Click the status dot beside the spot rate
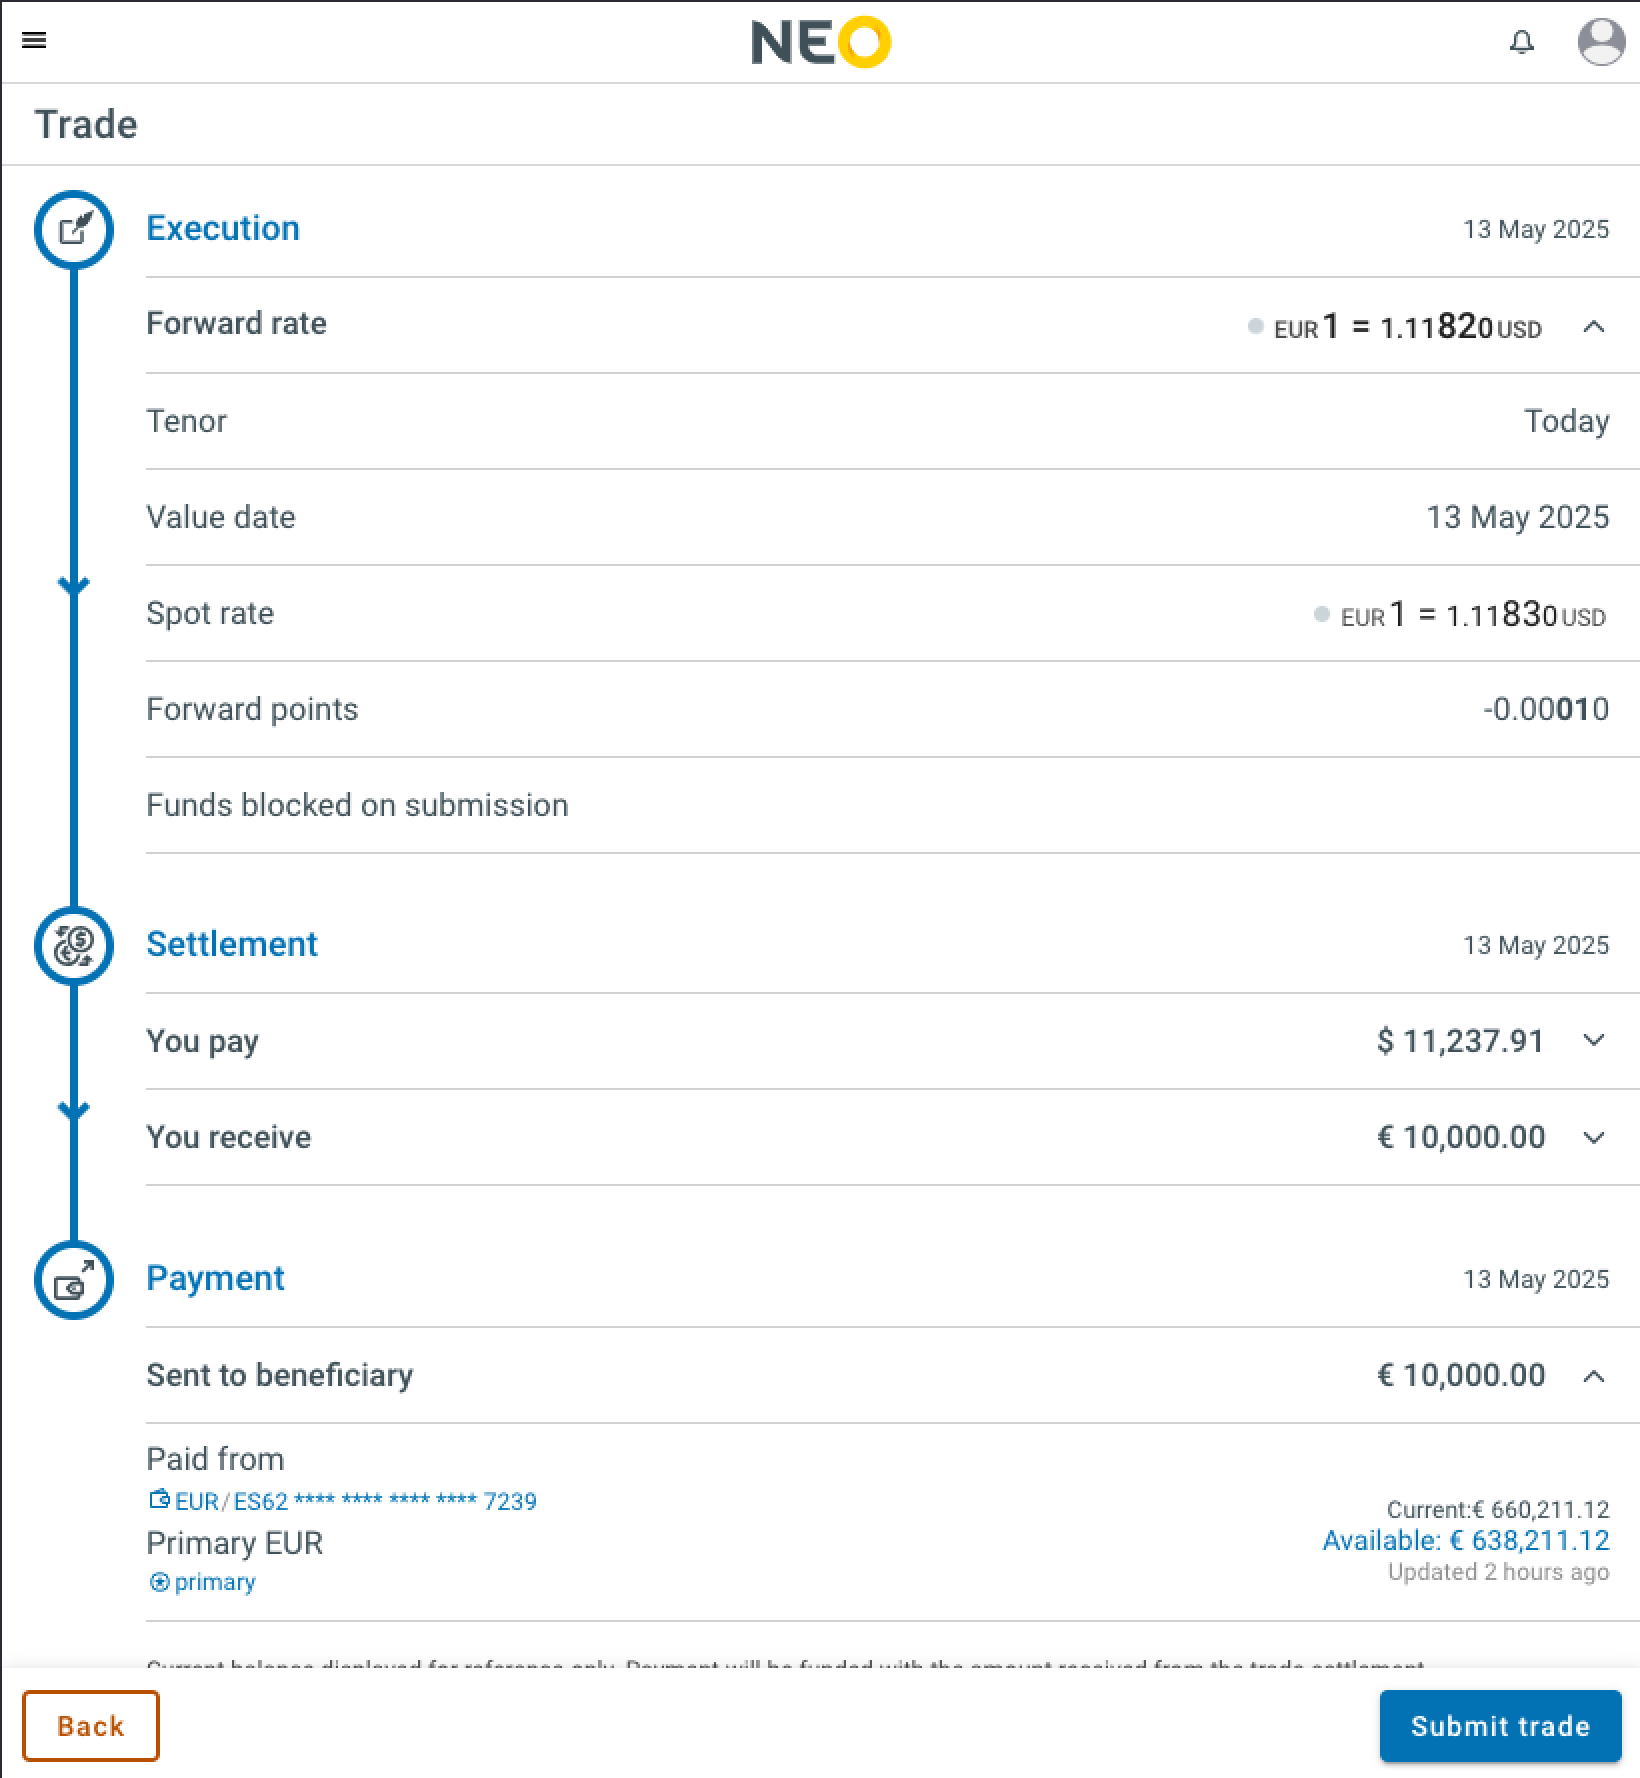Viewport: 1640px width, 1778px height. click(x=1321, y=616)
